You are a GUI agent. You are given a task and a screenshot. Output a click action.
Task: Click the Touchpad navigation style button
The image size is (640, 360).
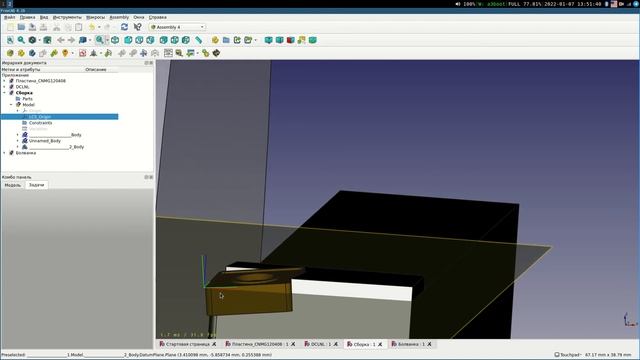pyautogui.click(x=568, y=355)
